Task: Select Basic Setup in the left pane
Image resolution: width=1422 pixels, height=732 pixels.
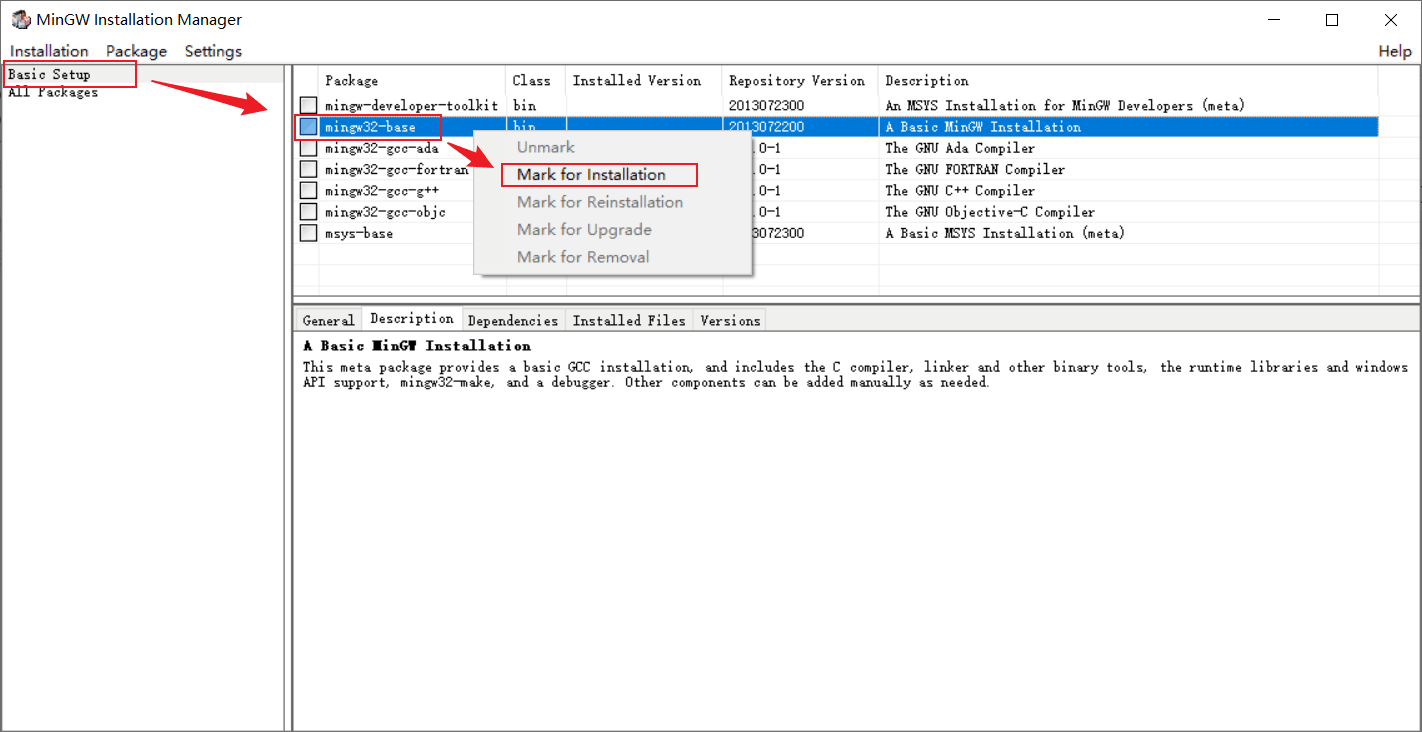Action: 49,74
